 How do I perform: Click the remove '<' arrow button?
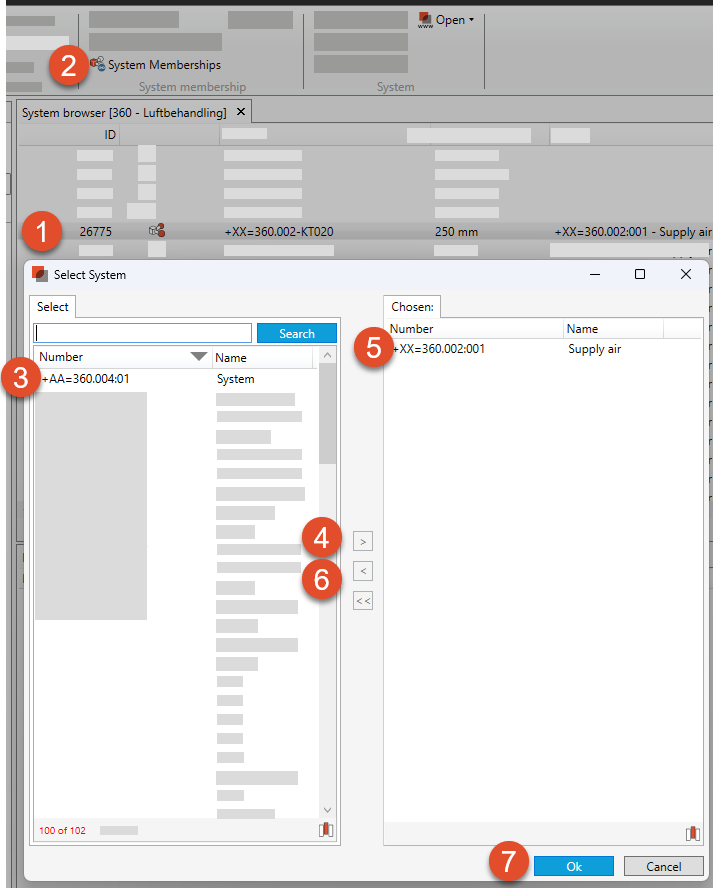(363, 571)
